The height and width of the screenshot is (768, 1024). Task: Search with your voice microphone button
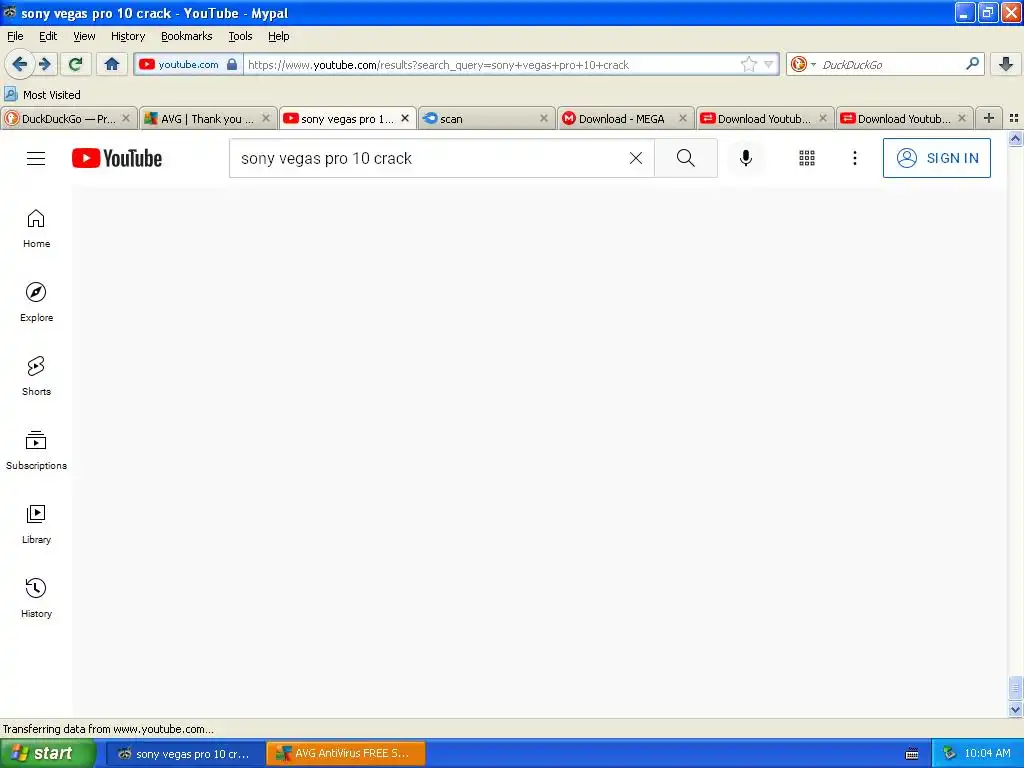[746, 158]
